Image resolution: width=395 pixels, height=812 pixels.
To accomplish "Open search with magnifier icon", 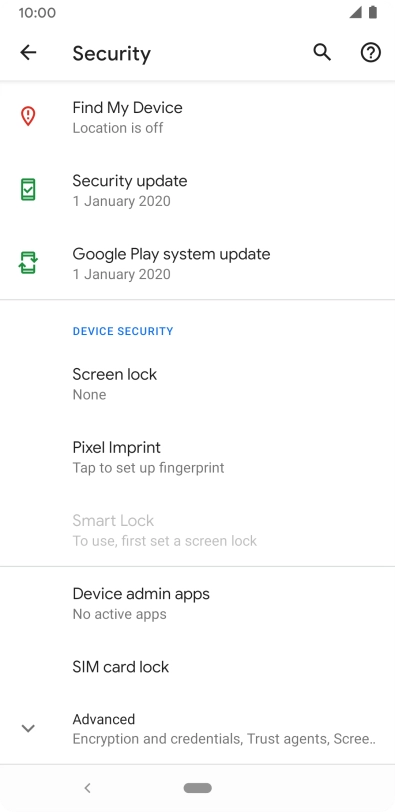I will [x=322, y=52].
